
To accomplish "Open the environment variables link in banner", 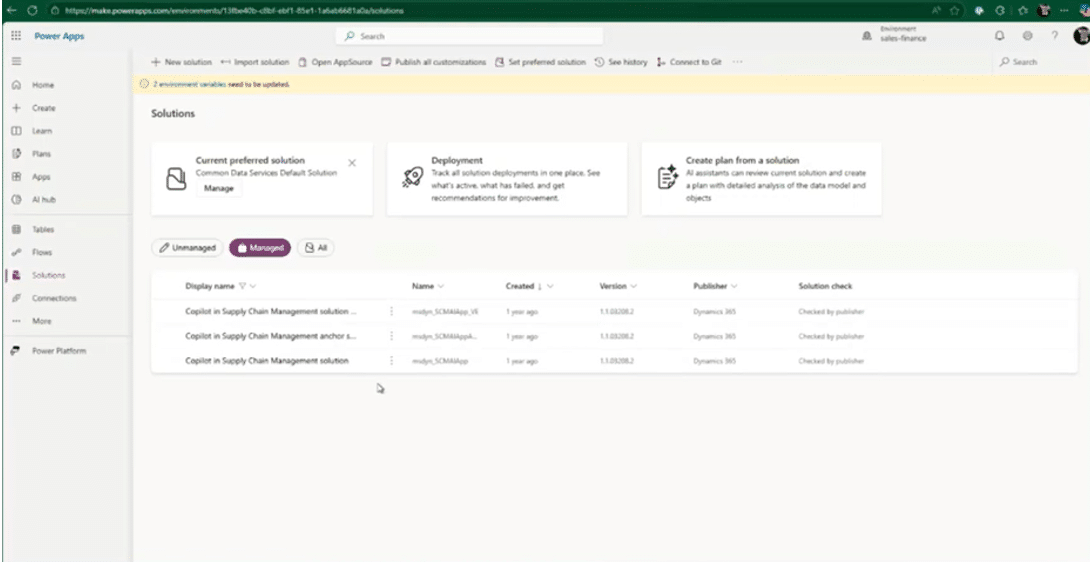I will pyautogui.click(x=189, y=84).
